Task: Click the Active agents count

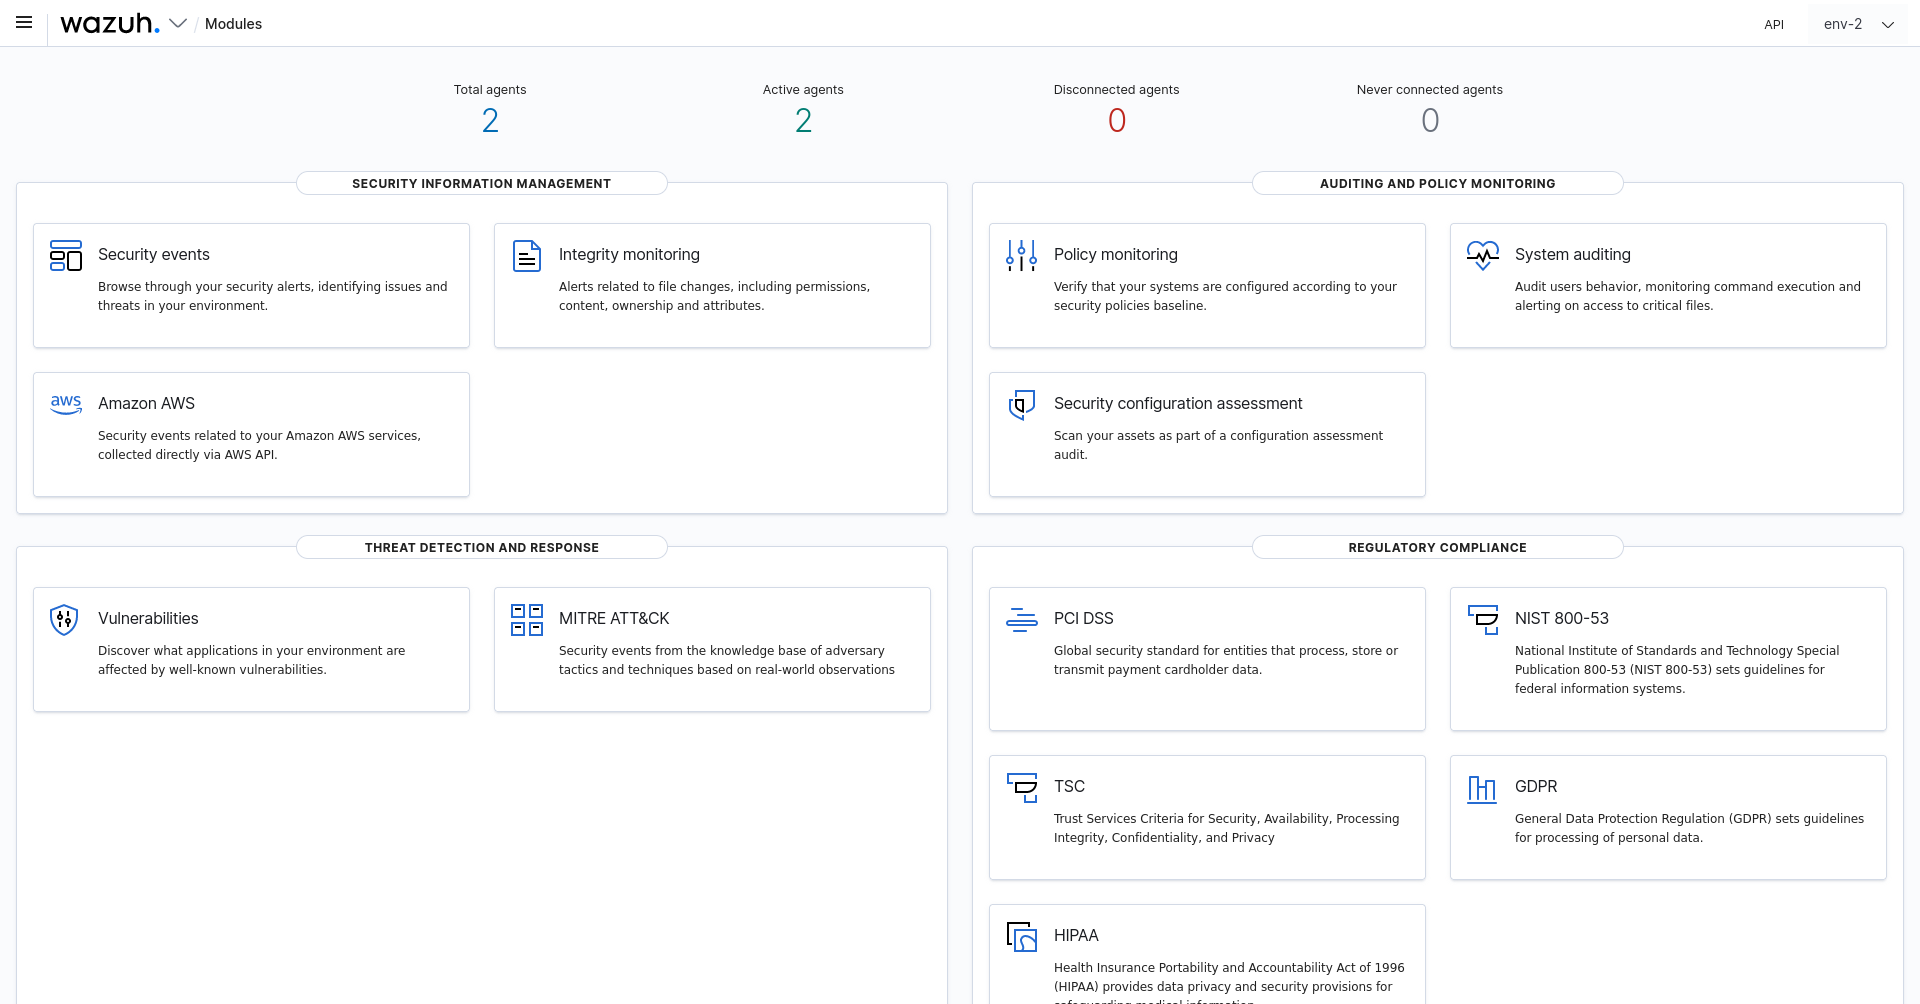Action: coord(803,120)
